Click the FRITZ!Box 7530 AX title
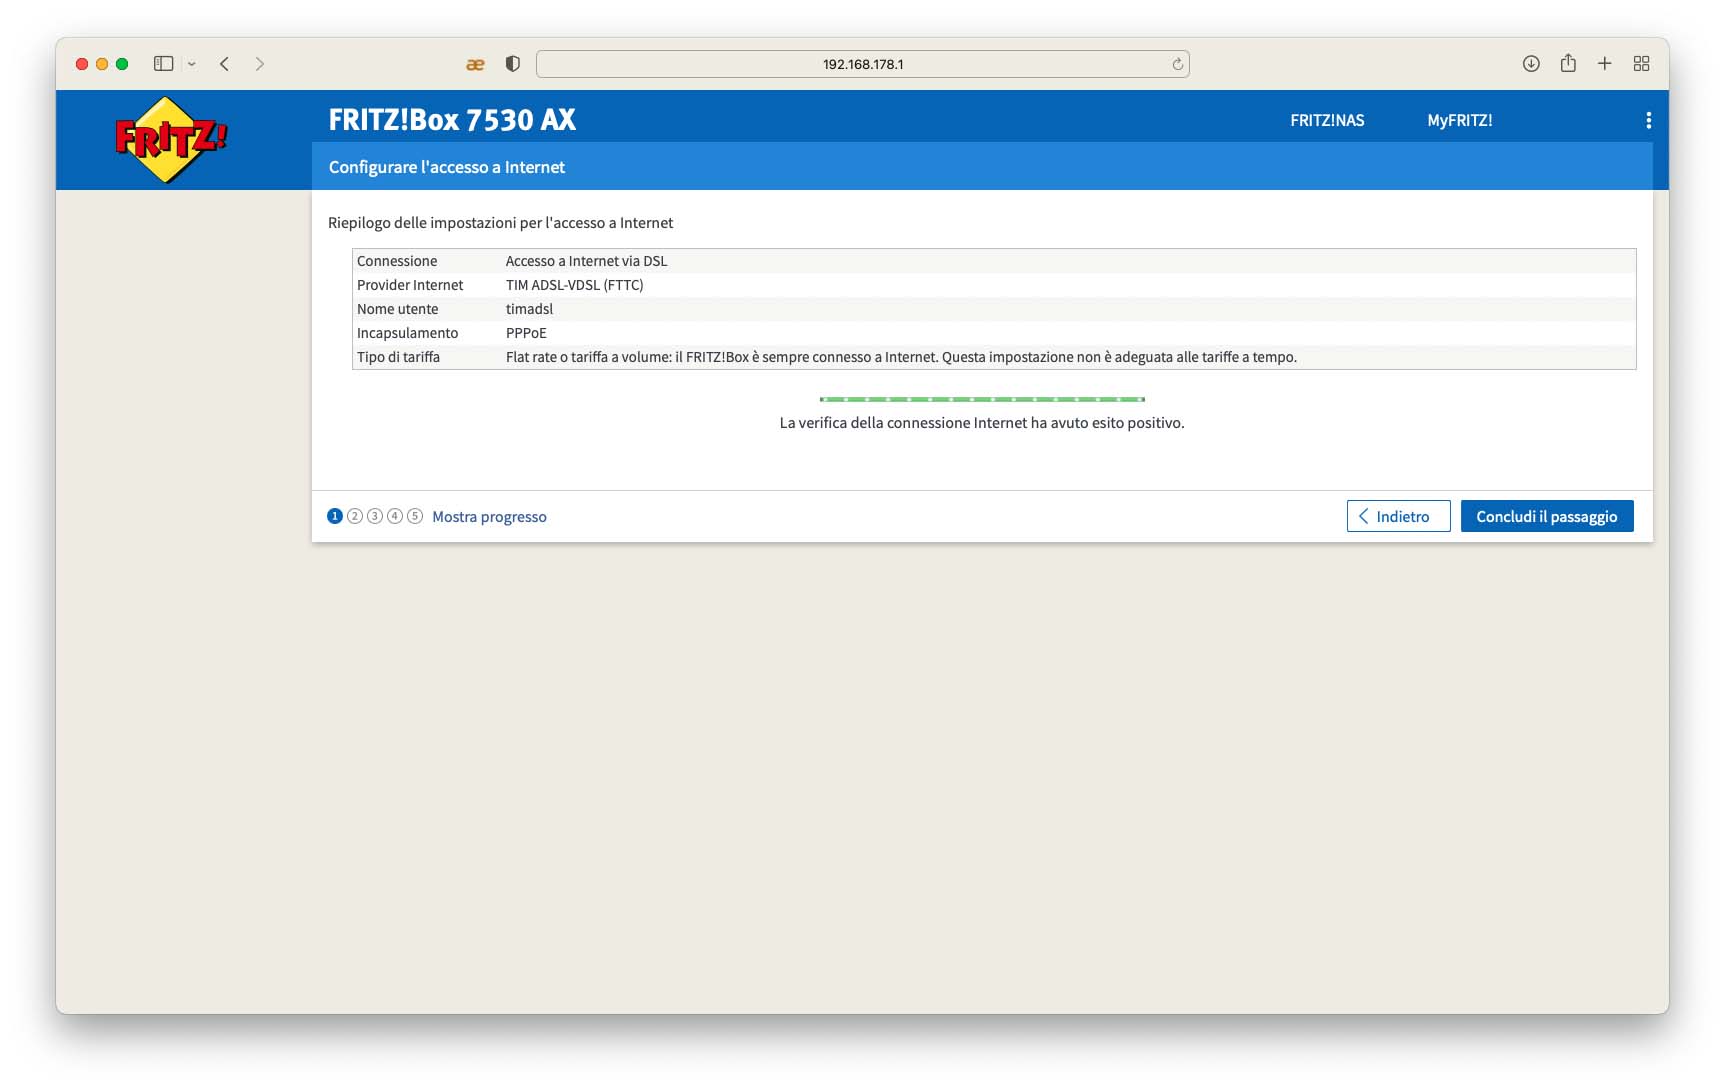This screenshot has width=1725, height=1088. [452, 120]
